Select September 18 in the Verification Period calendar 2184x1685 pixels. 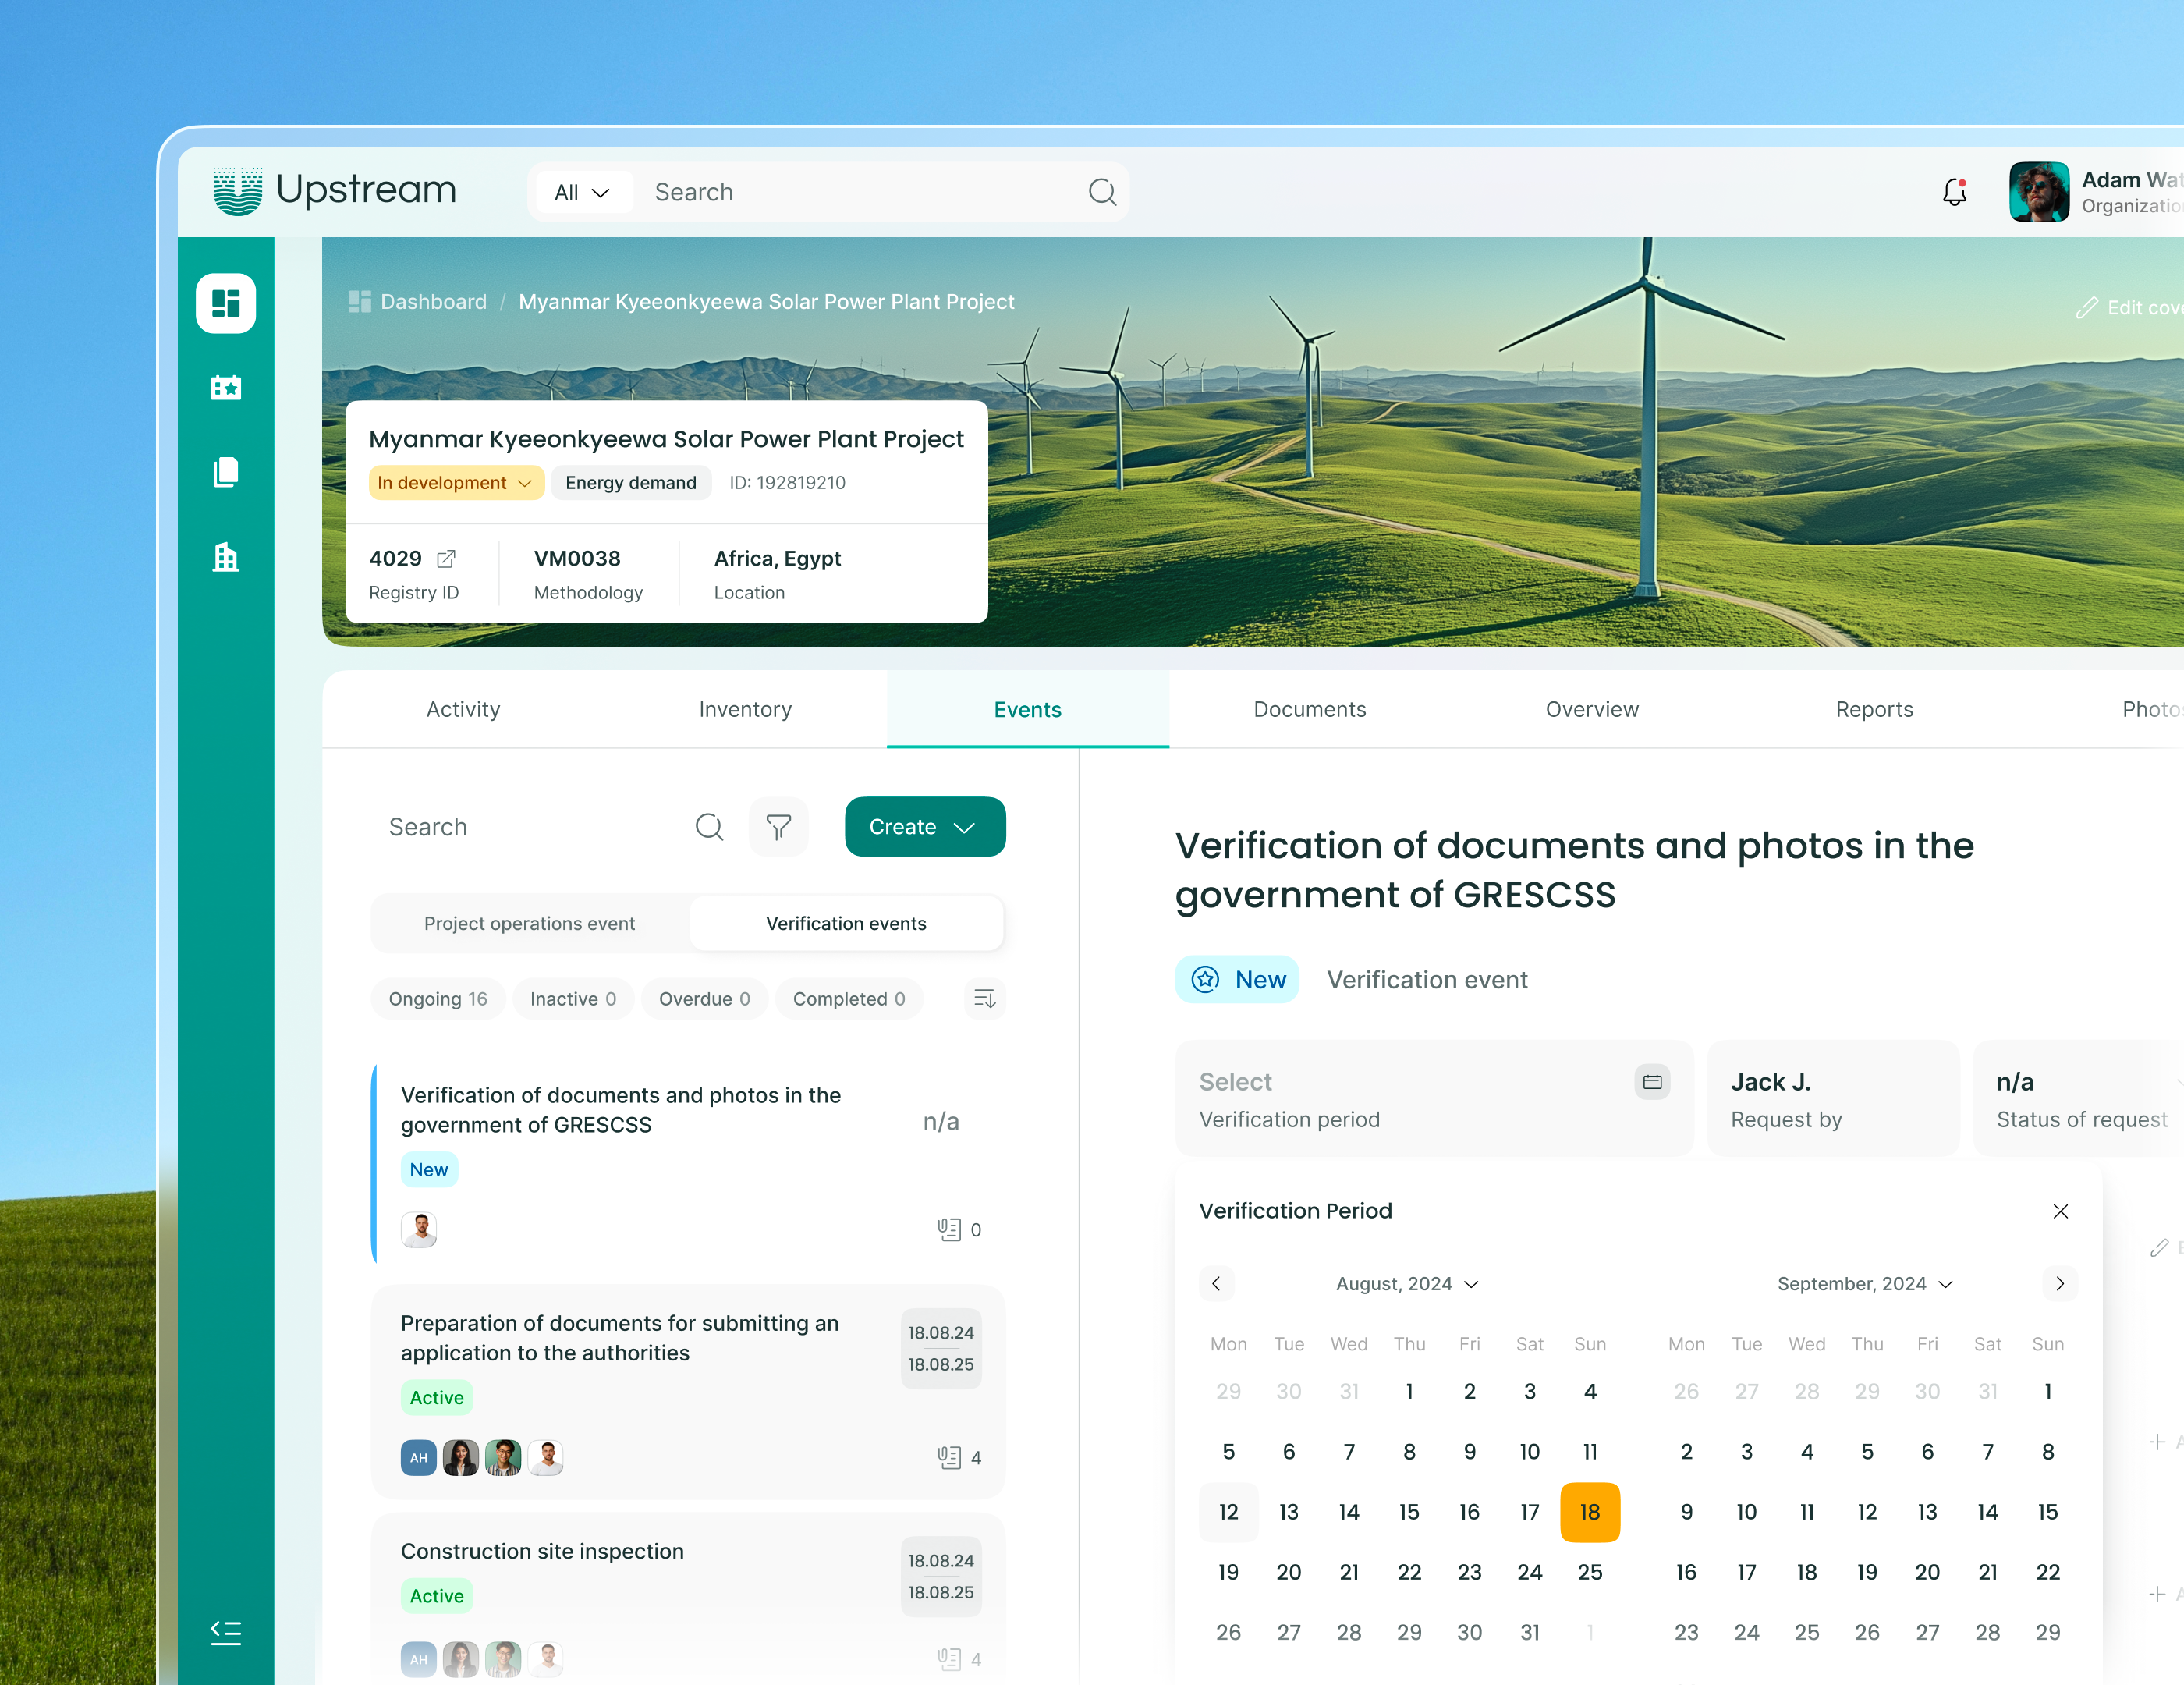[1807, 1572]
